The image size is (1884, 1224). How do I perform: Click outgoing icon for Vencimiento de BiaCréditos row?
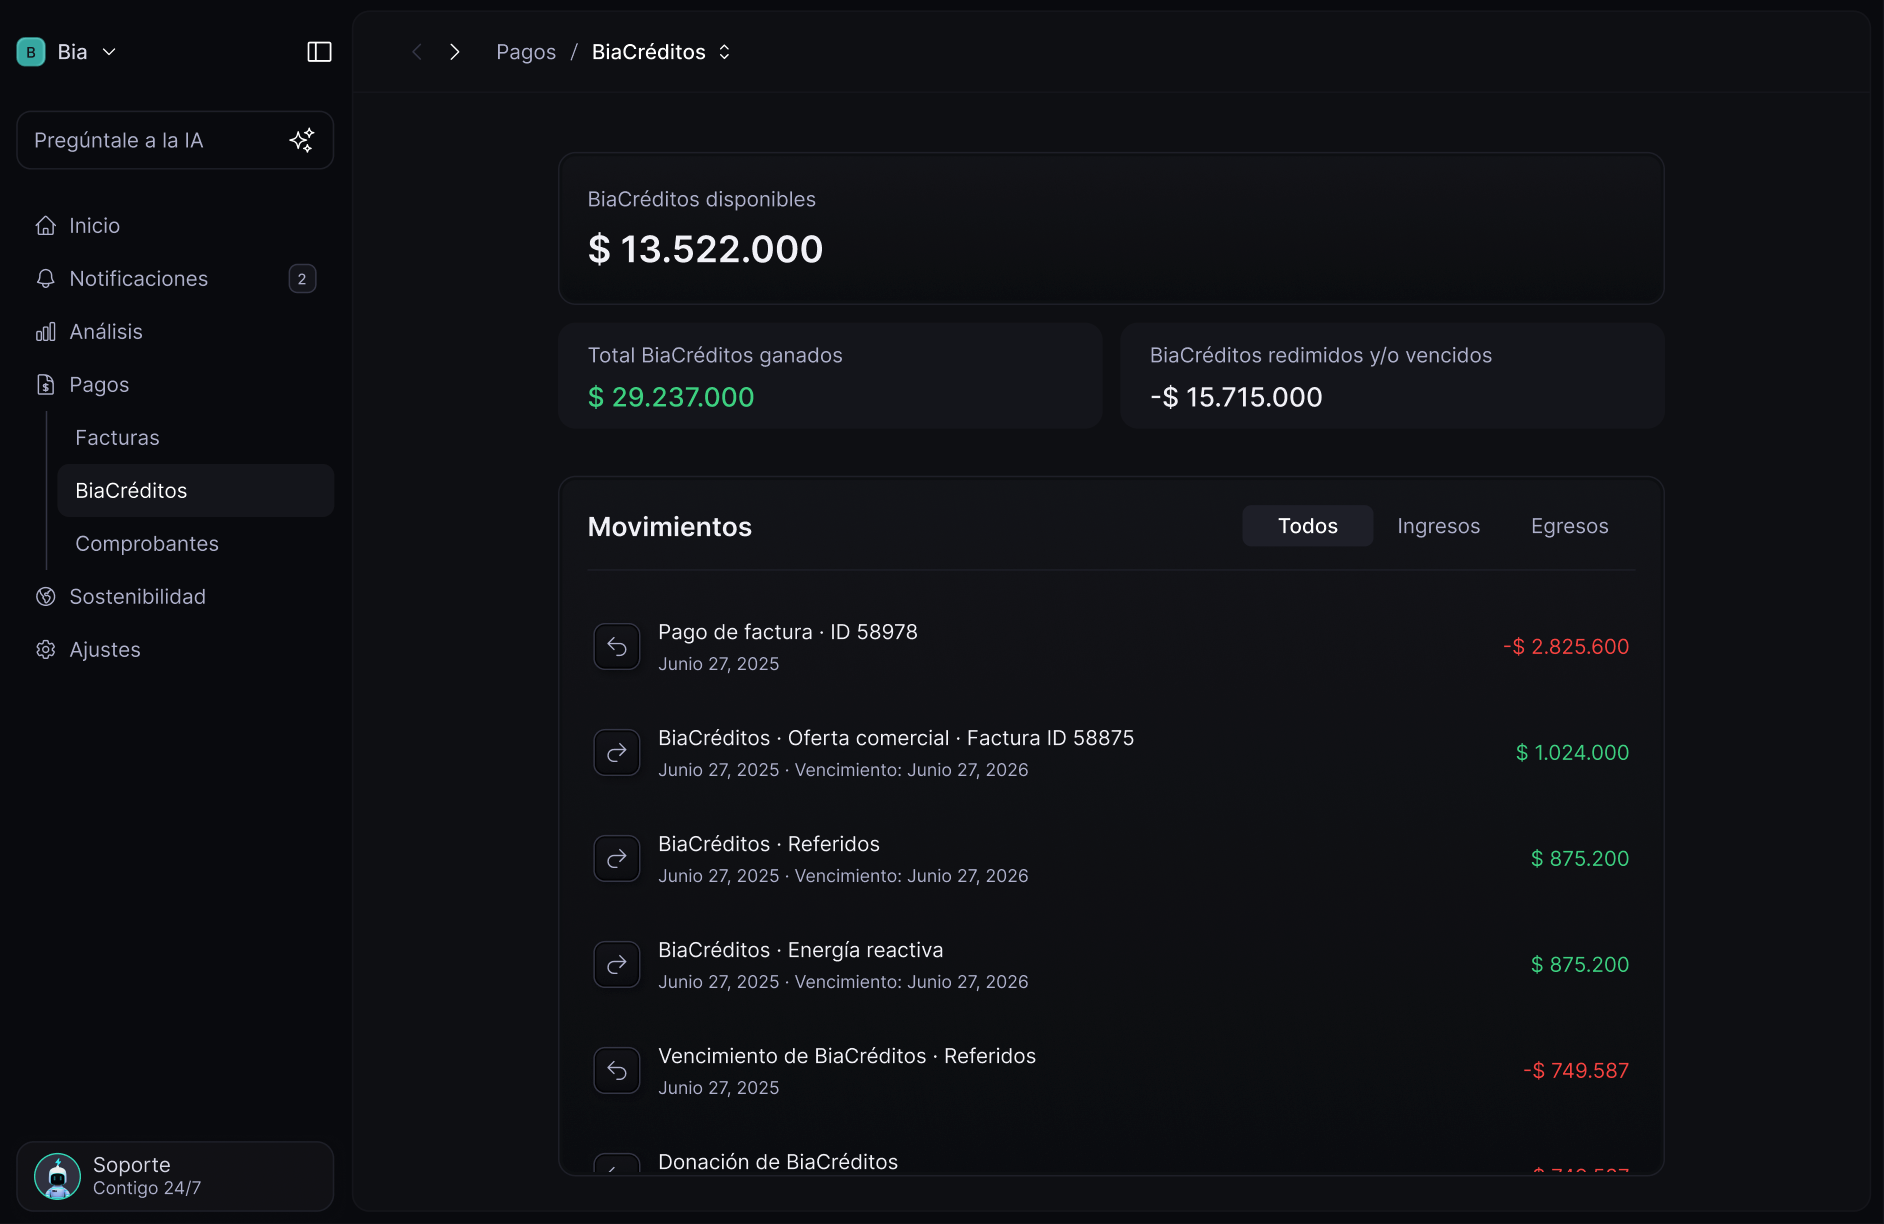coord(617,1071)
